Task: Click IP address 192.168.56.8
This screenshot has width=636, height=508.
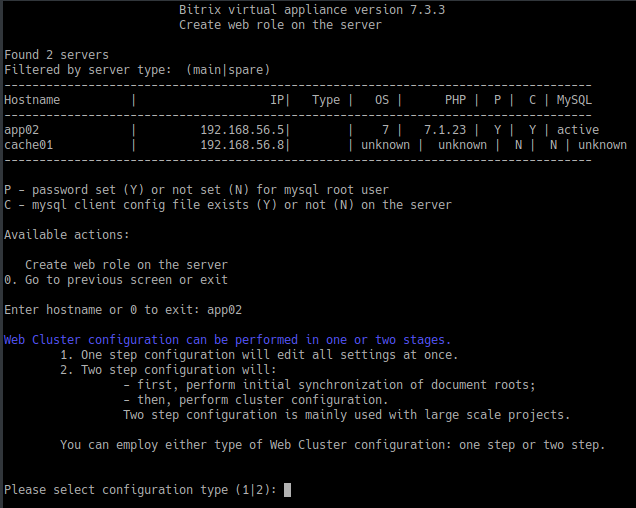Action: point(242,145)
